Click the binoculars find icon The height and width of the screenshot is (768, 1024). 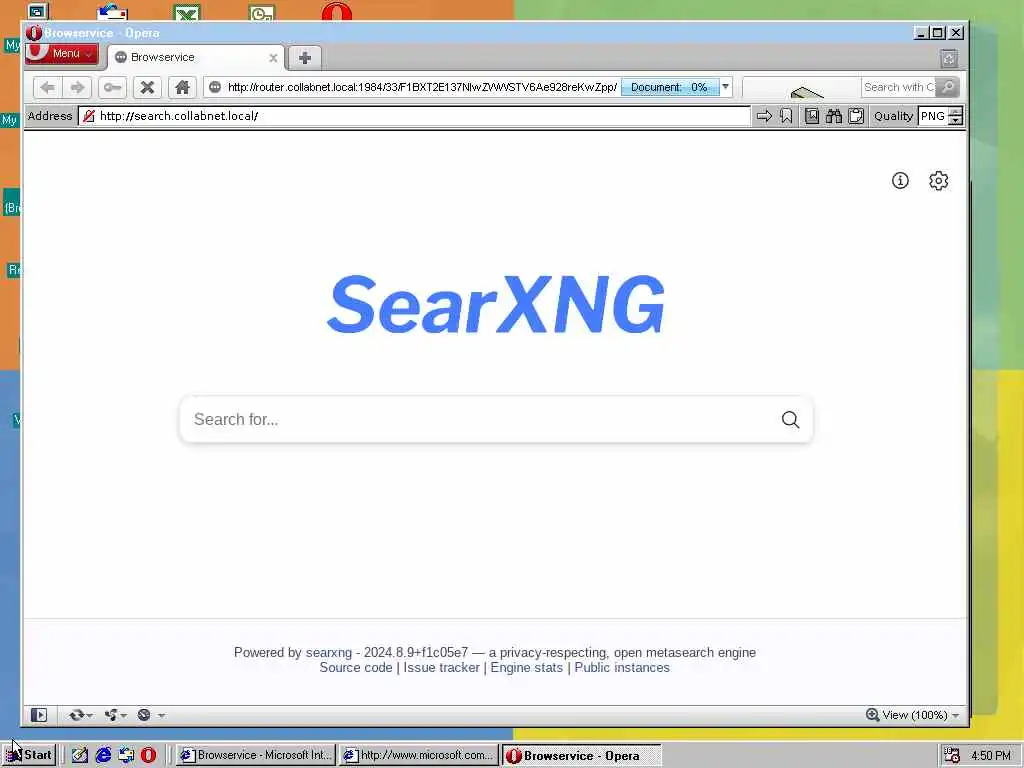tap(834, 116)
